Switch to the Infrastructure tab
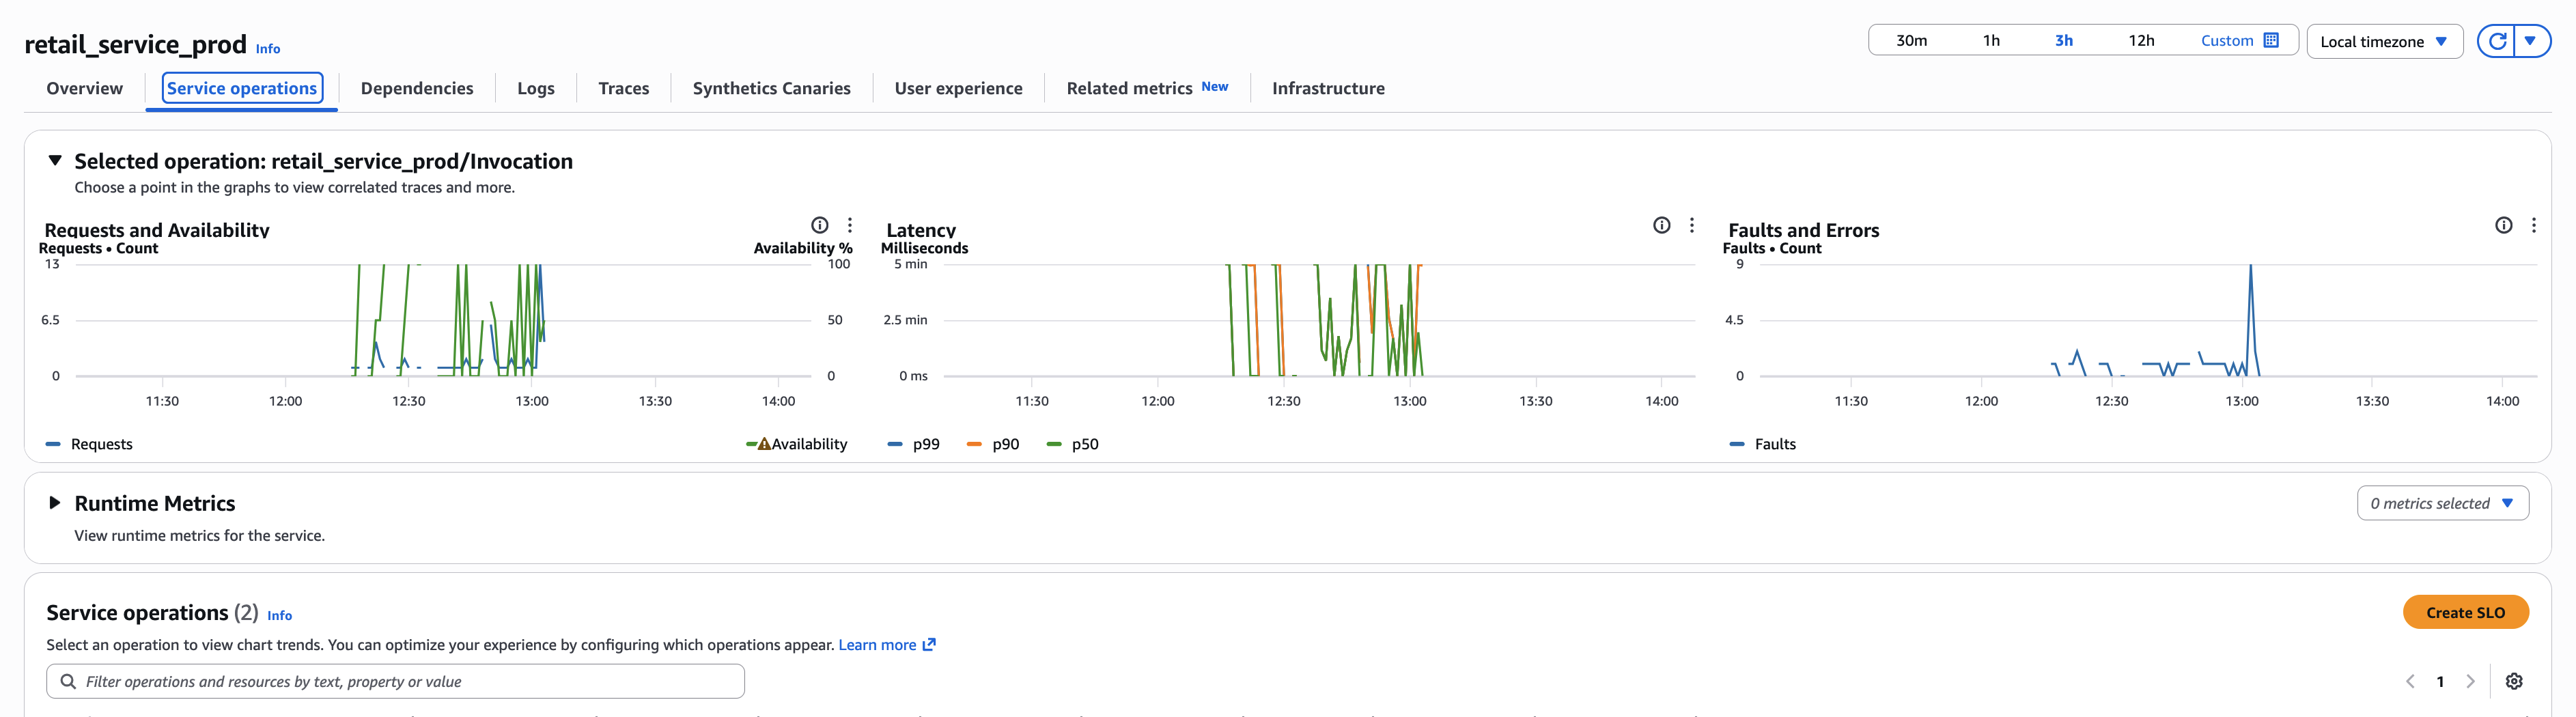The width and height of the screenshot is (2576, 717). point(1328,88)
